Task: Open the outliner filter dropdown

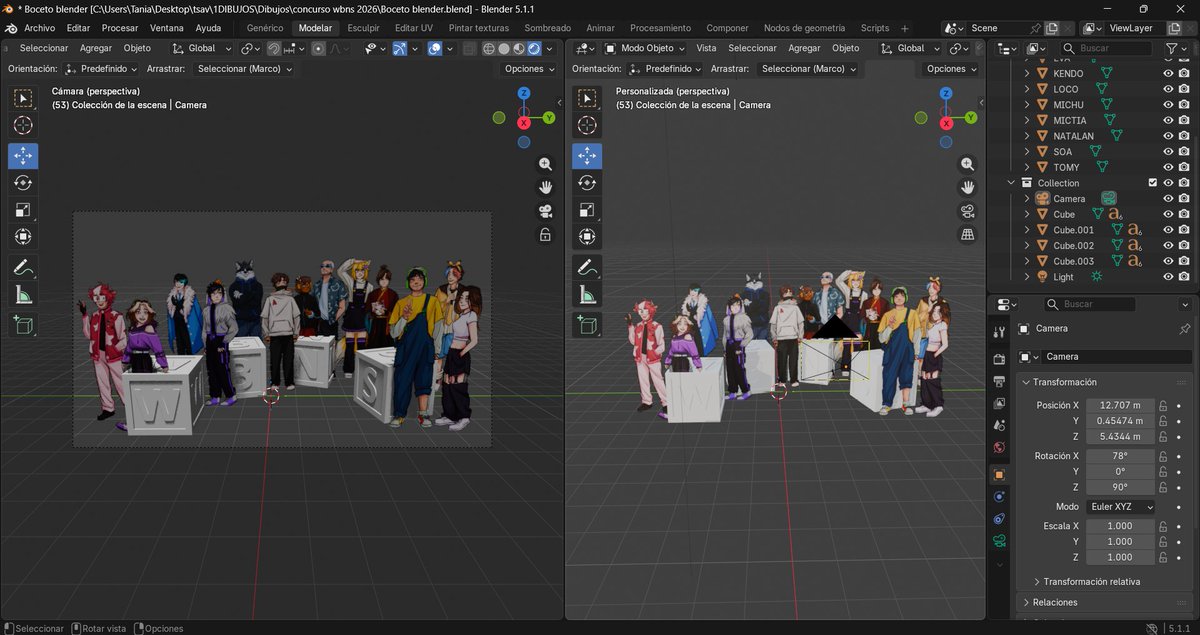Action: click(1176, 48)
